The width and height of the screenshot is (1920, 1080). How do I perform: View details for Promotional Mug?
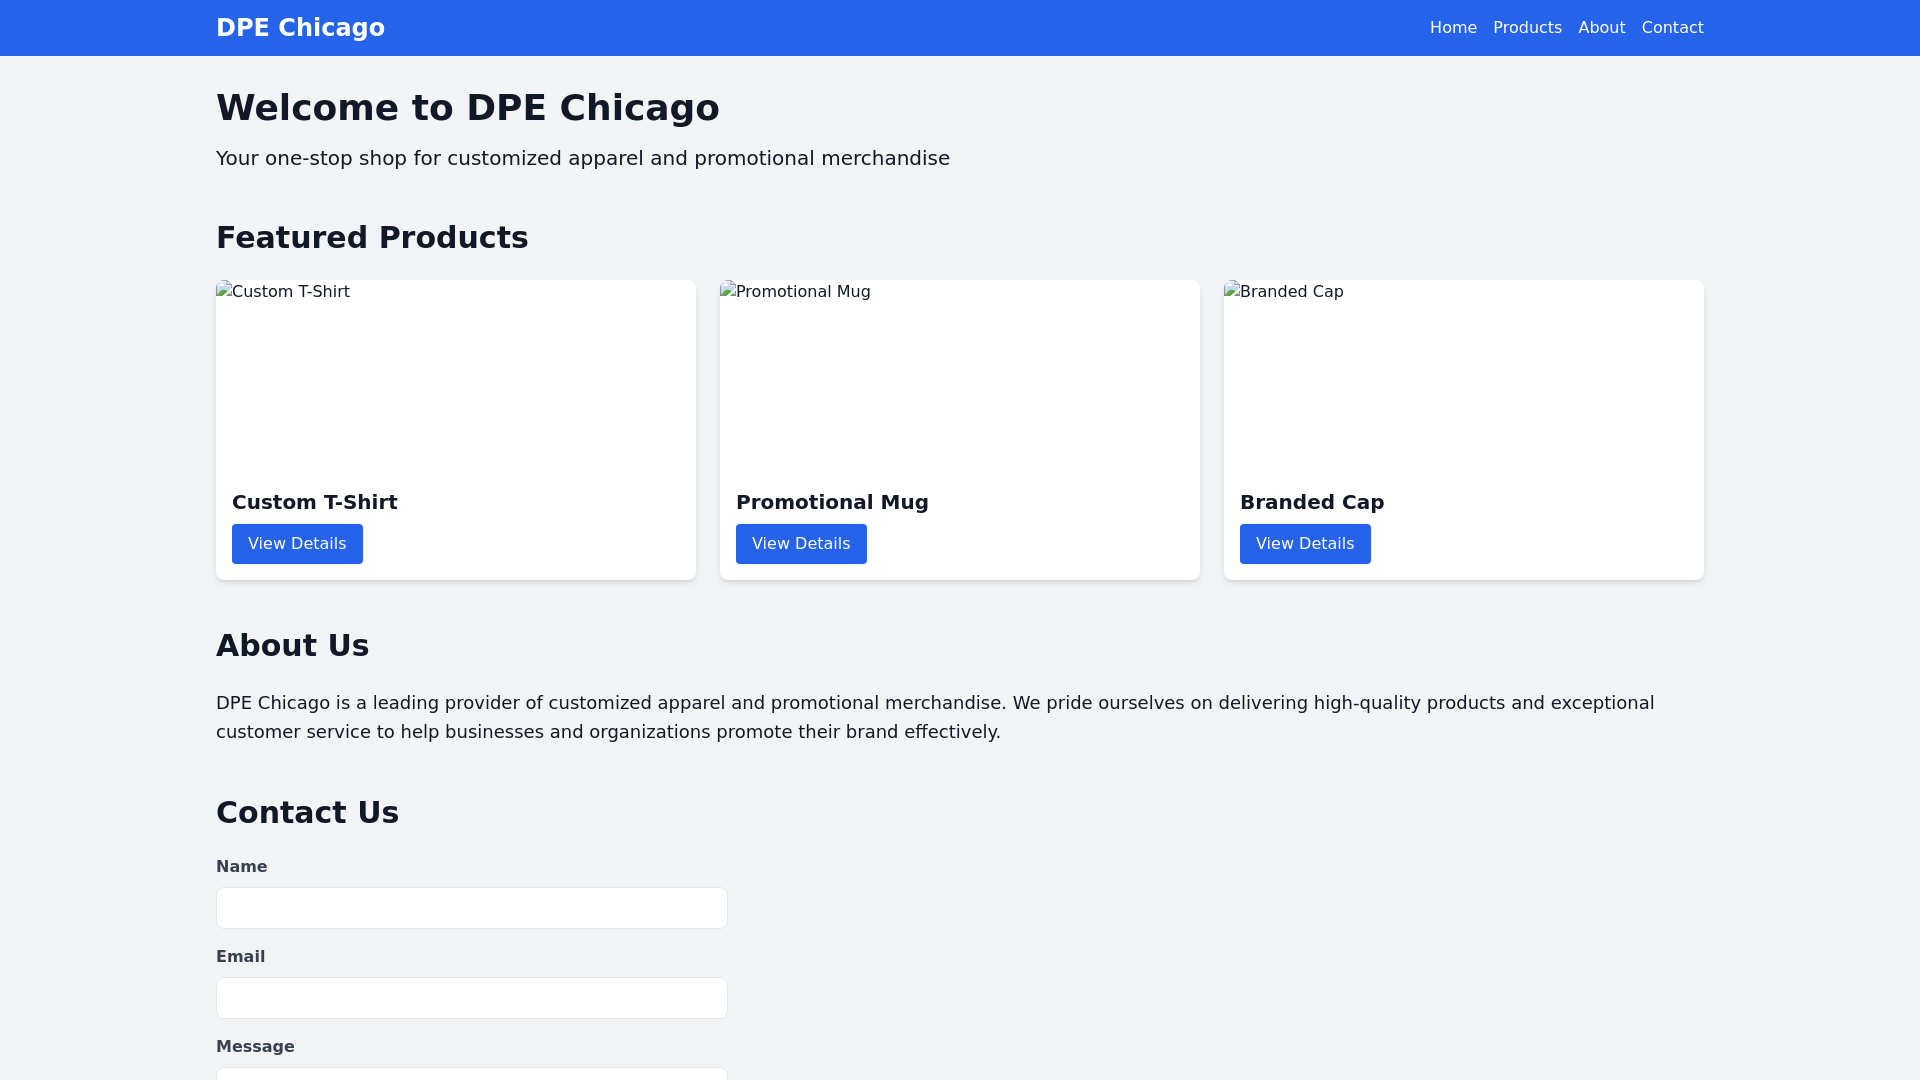[801, 544]
